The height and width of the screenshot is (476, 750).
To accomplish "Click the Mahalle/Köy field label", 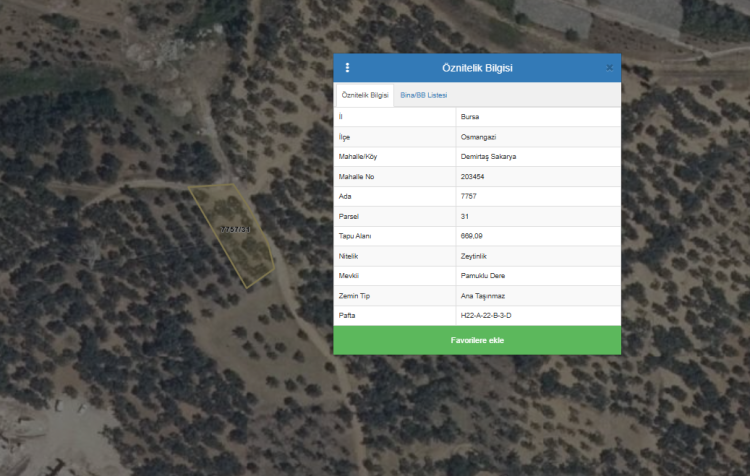I will point(359,157).
